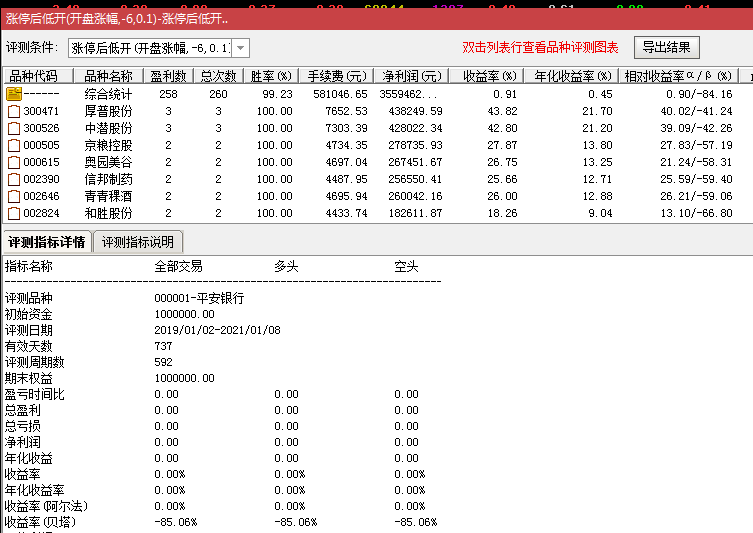Sort by the 盈利数 column header
753x533 pixels.
(169, 76)
